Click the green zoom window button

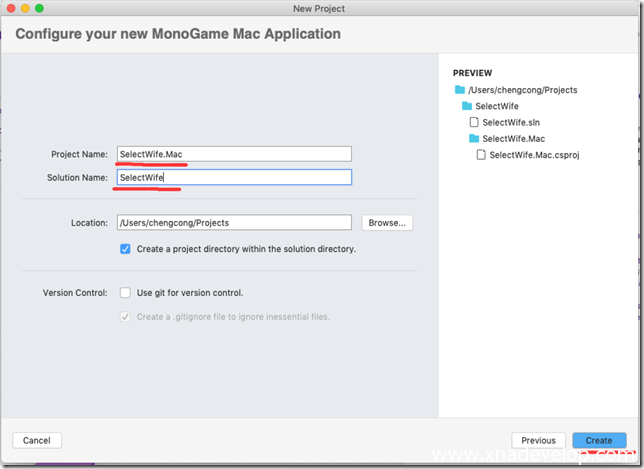pyautogui.click(x=40, y=8)
